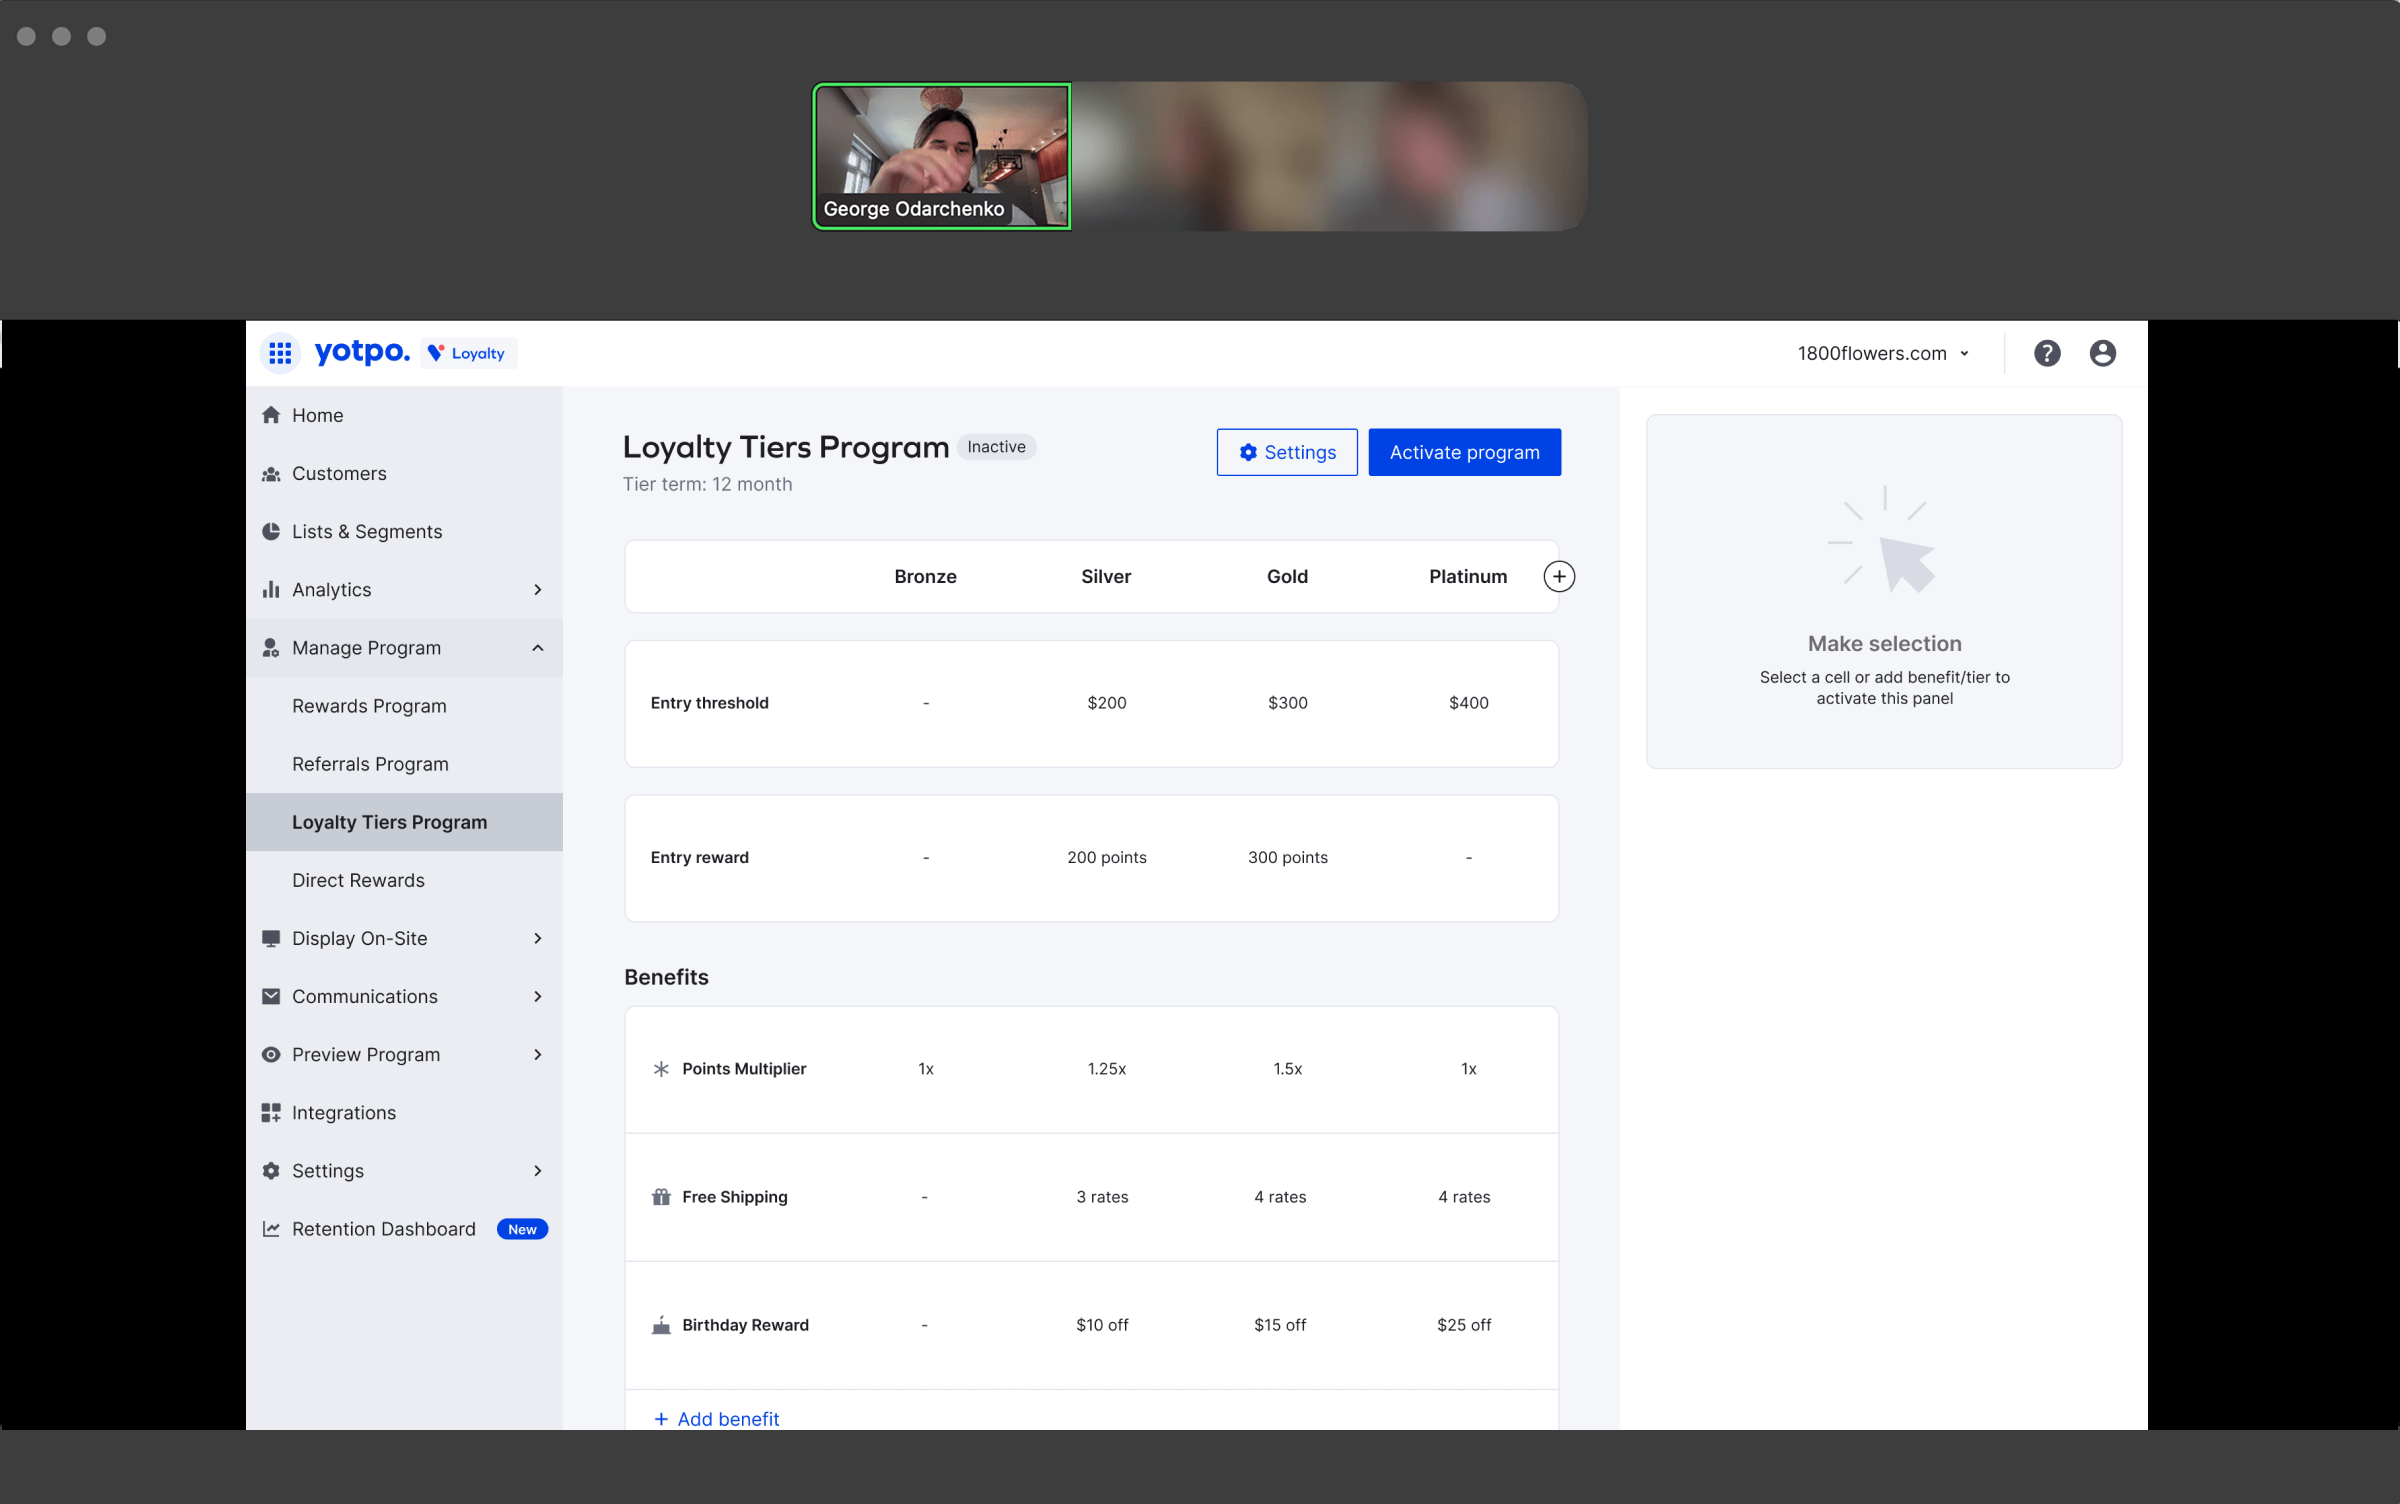Select the Gold entry threshold $300 cell
Image resolution: width=2400 pixels, height=1504 pixels.
coord(1287,703)
